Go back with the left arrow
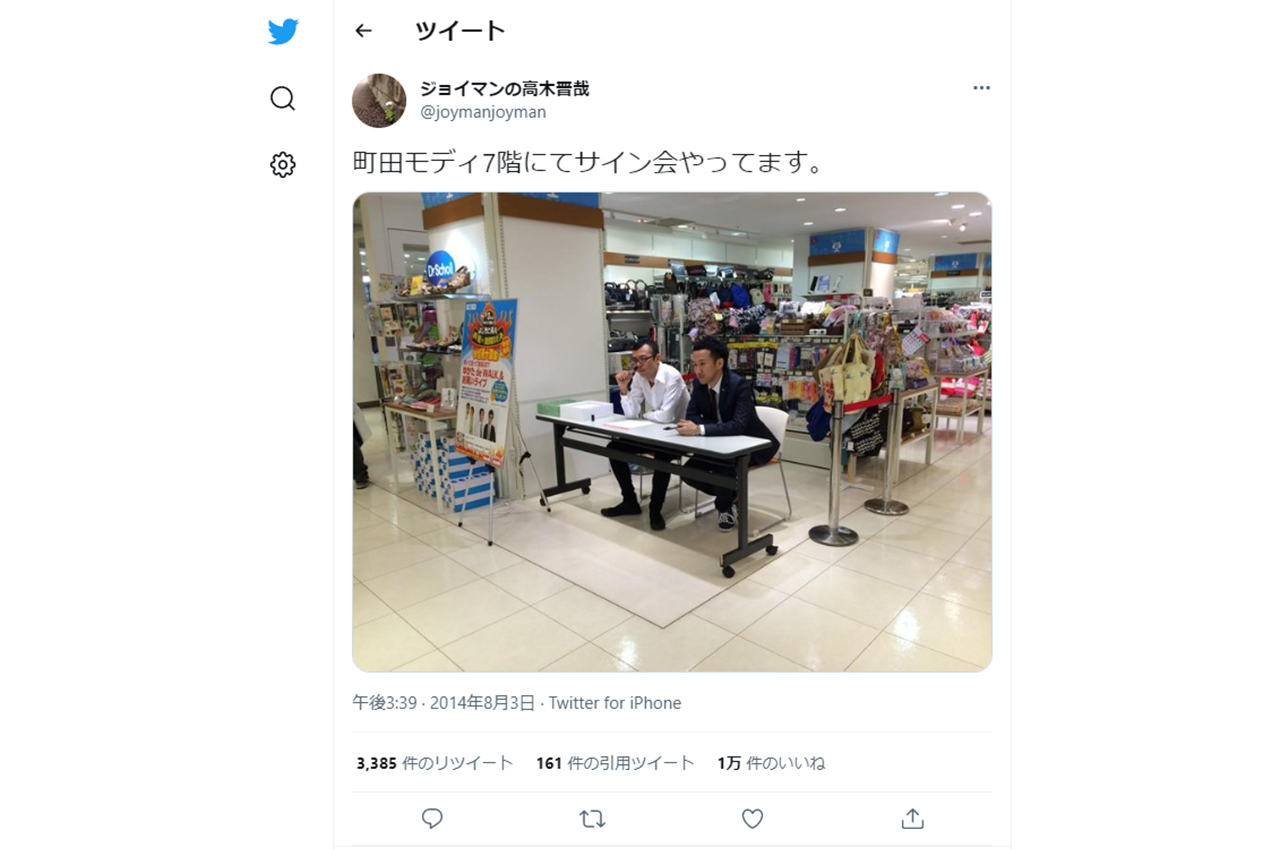The width and height of the screenshot is (1280, 850). point(363,31)
